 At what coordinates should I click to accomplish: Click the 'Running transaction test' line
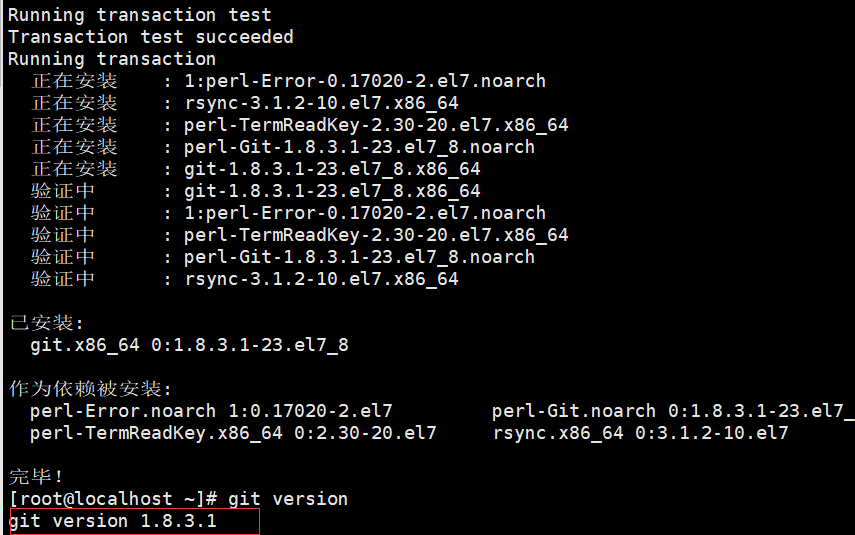(140, 15)
